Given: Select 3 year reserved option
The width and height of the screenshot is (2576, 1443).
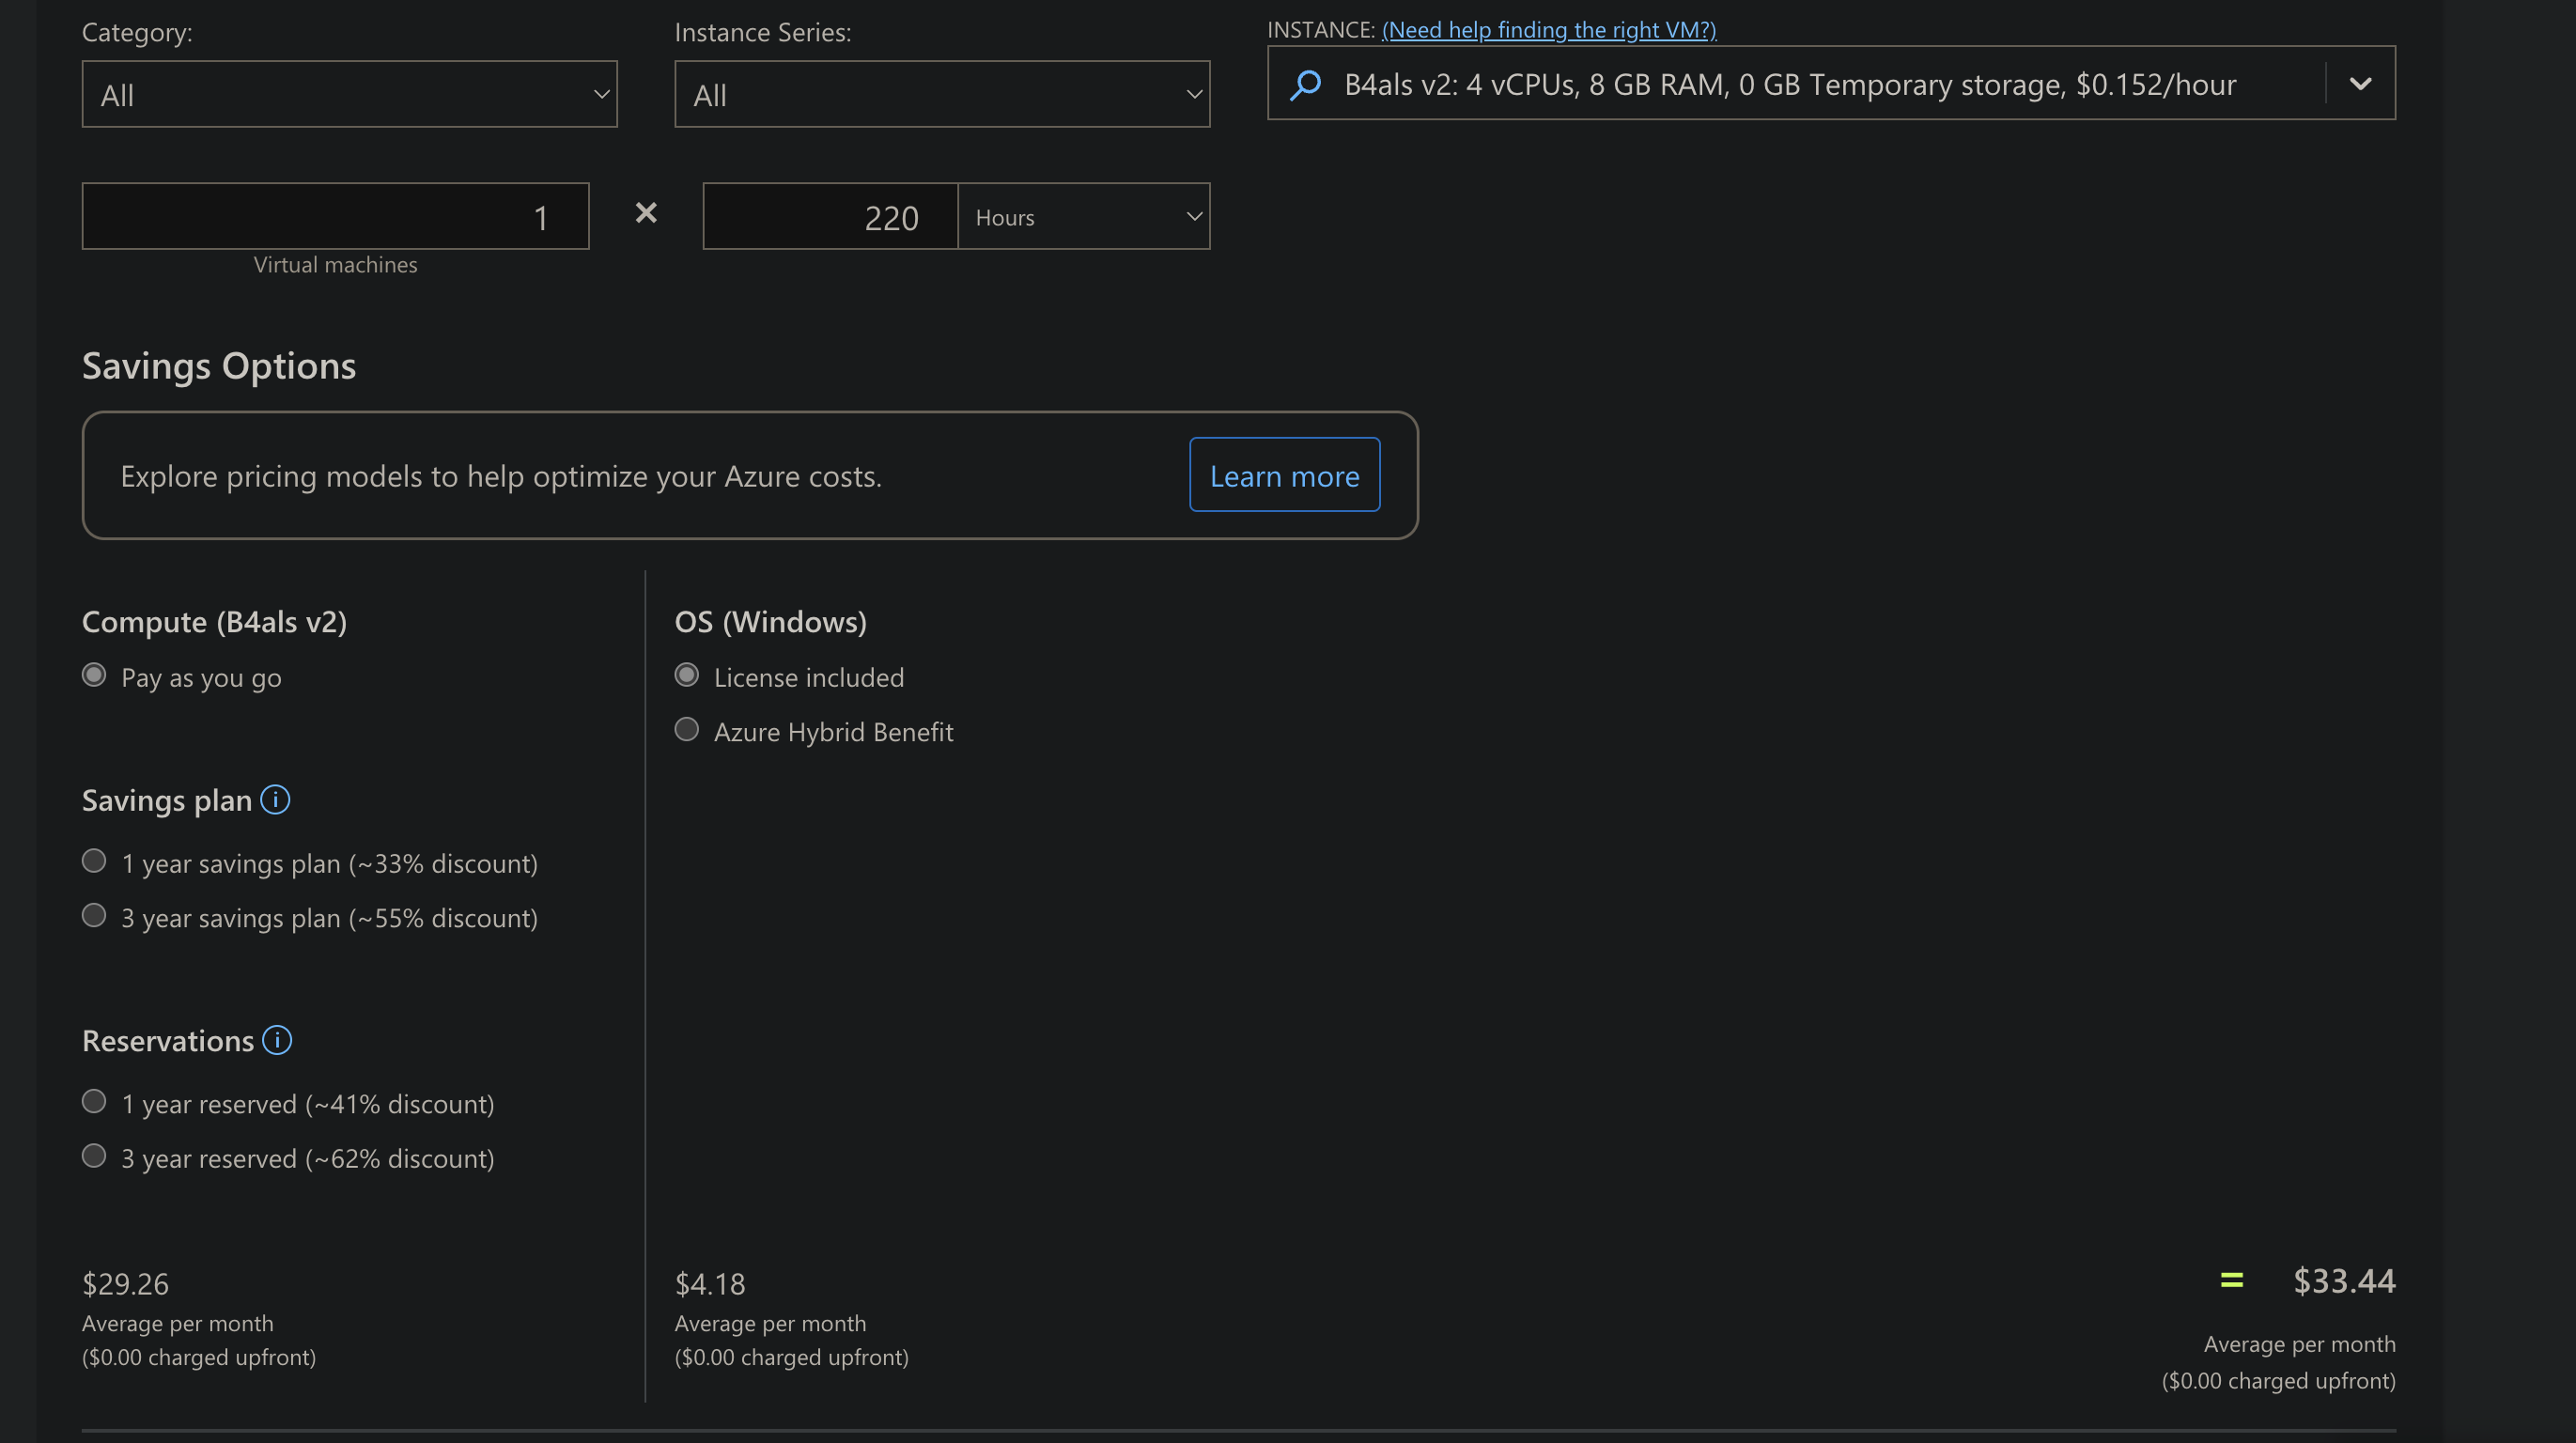Looking at the screenshot, I should (x=94, y=1156).
